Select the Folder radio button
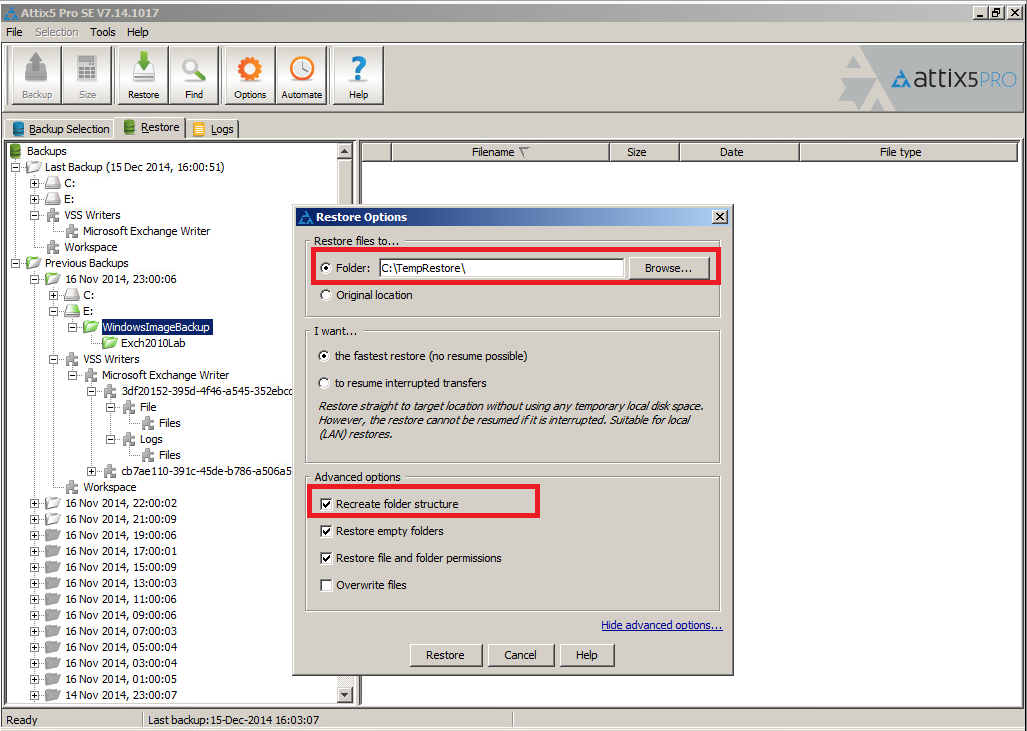This screenshot has width=1027, height=731. click(326, 268)
